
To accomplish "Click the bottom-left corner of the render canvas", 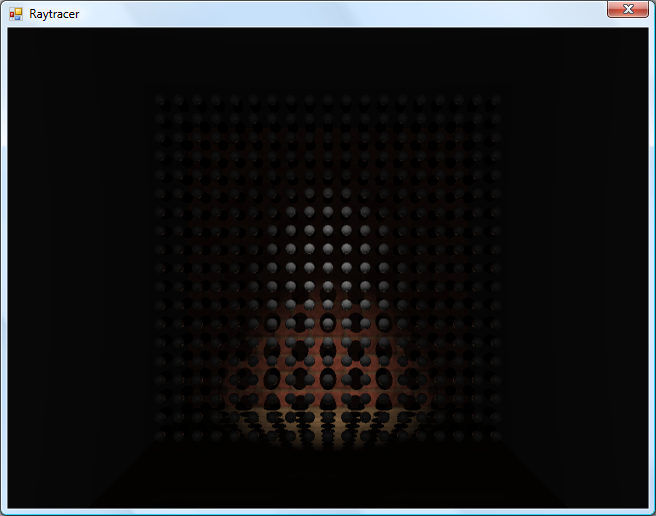I will pyautogui.click(x=10, y=505).
